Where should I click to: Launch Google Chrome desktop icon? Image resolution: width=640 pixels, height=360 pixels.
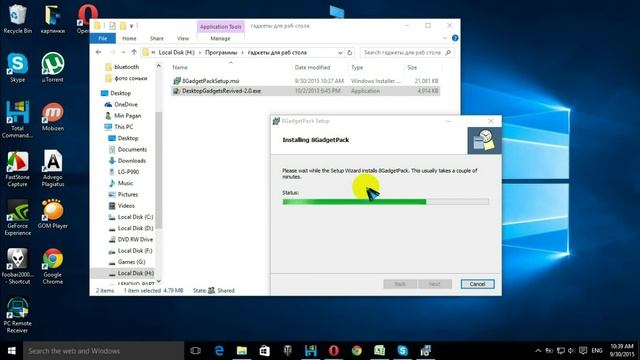53,266
